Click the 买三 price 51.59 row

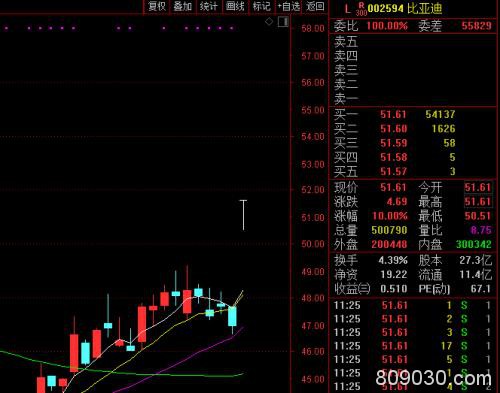coord(413,143)
